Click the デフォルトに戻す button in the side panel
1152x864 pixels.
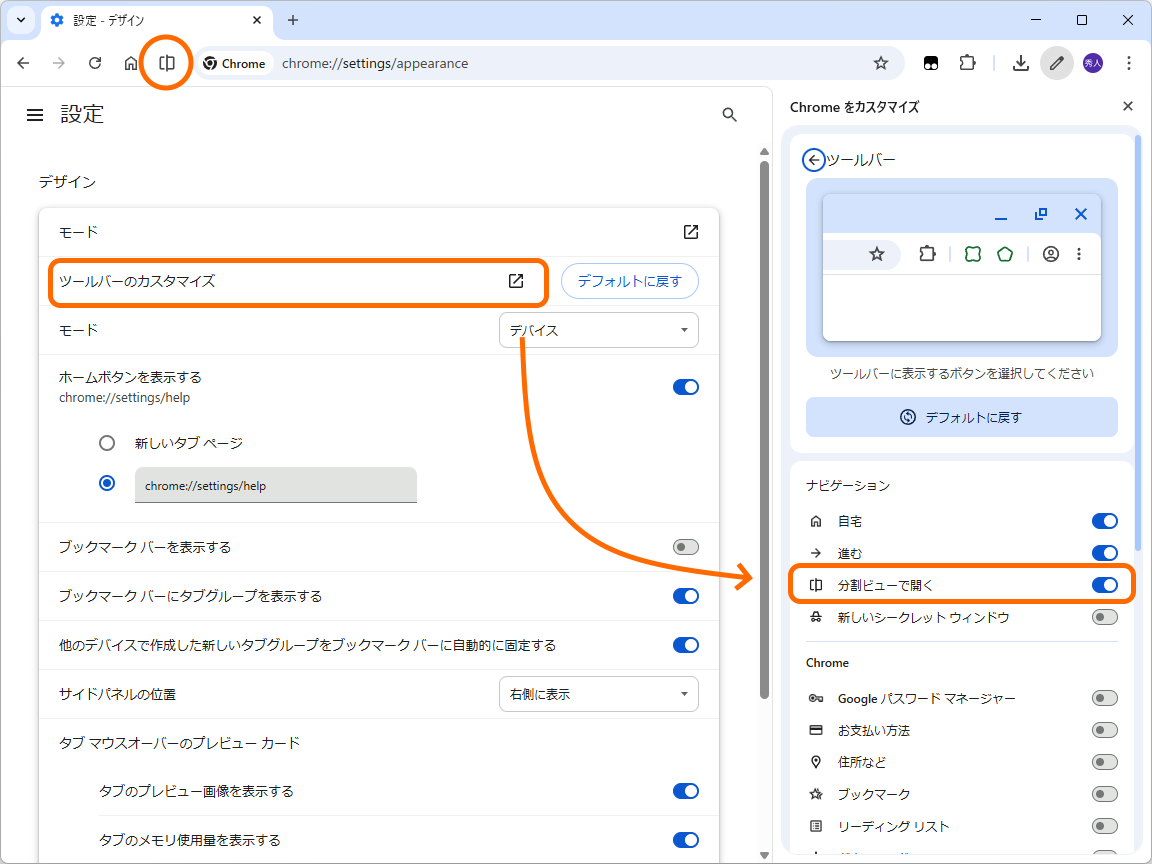pos(960,417)
